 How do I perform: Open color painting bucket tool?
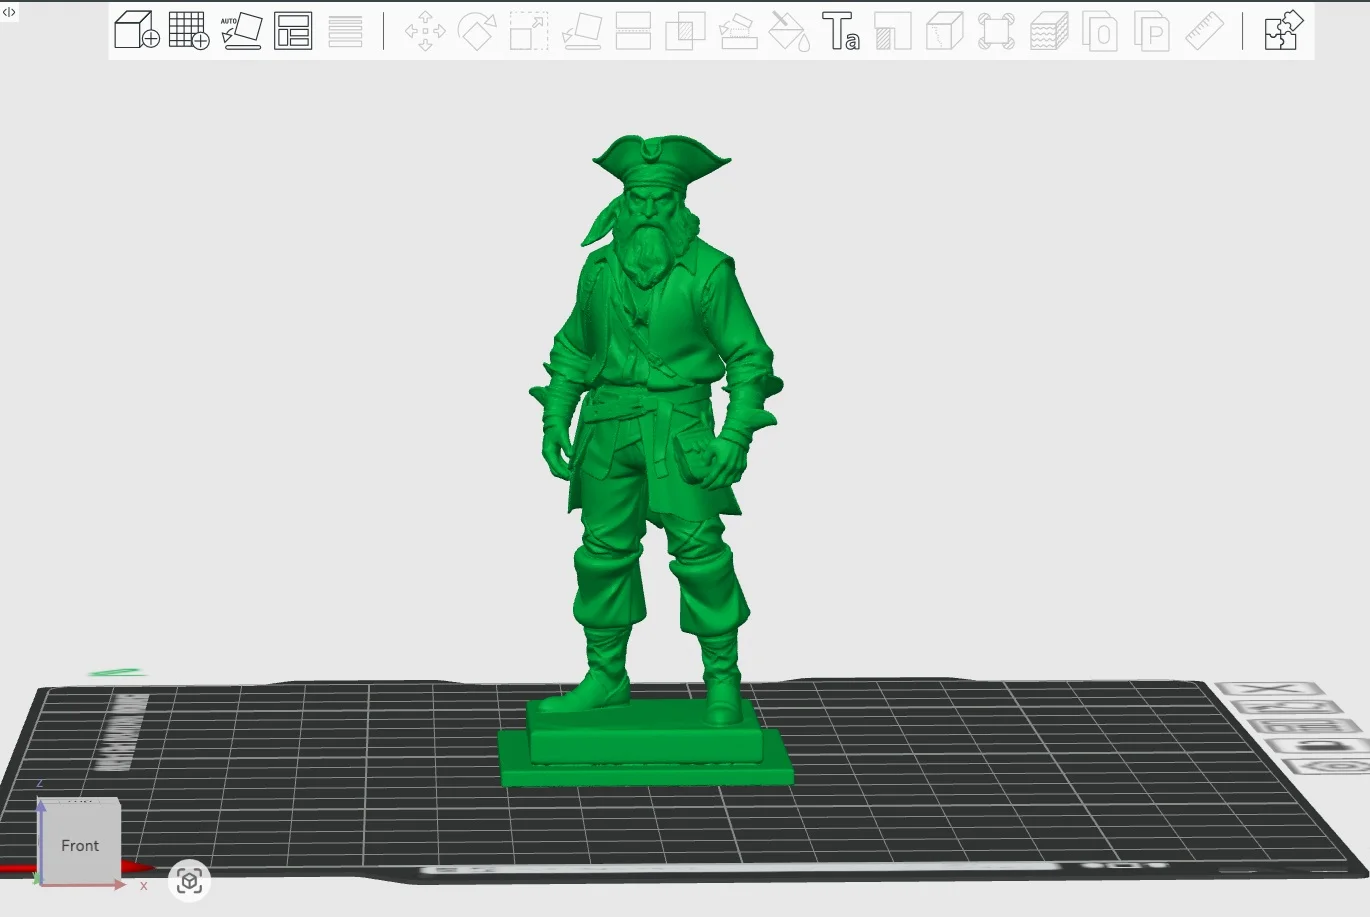tap(789, 31)
